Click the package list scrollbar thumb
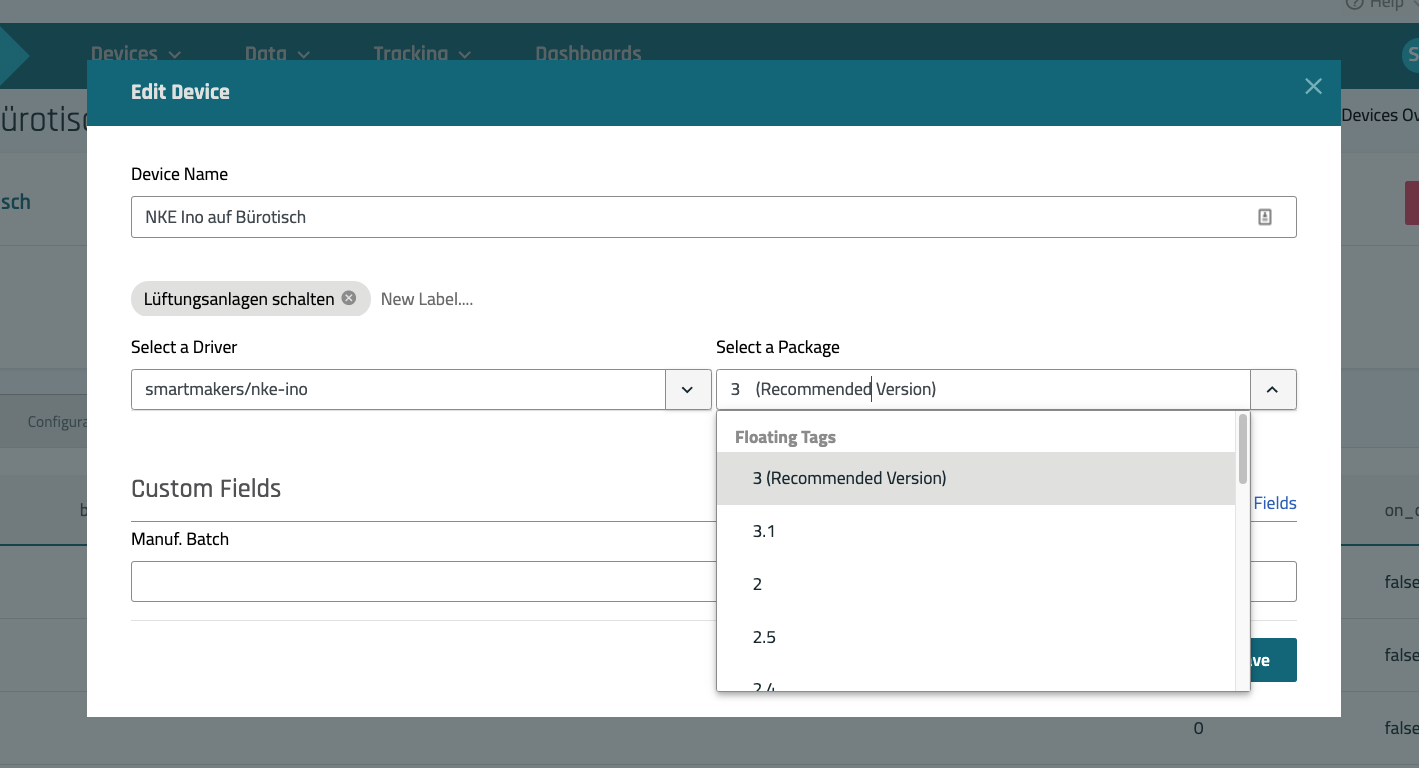This screenshot has width=1419, height=768. coord(1242,448)
